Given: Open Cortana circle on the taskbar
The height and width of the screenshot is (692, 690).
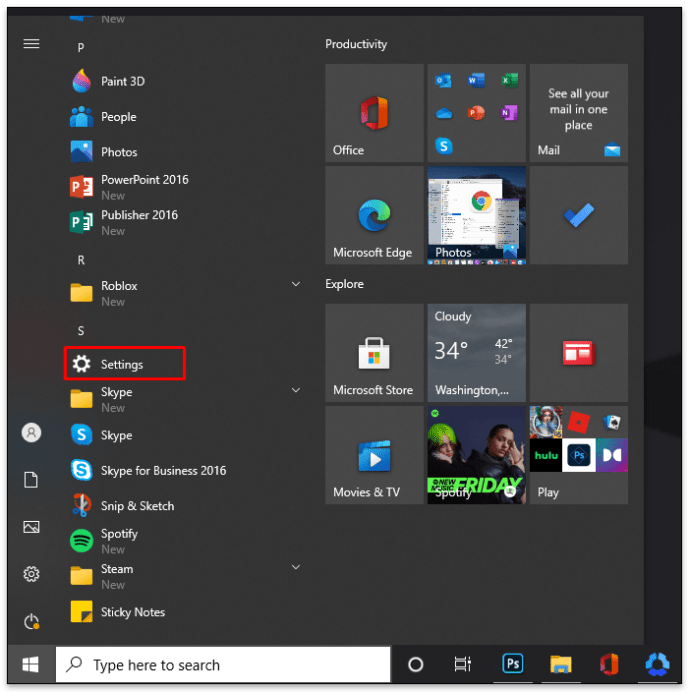Looking at the screenshot, I should [415, 664].
